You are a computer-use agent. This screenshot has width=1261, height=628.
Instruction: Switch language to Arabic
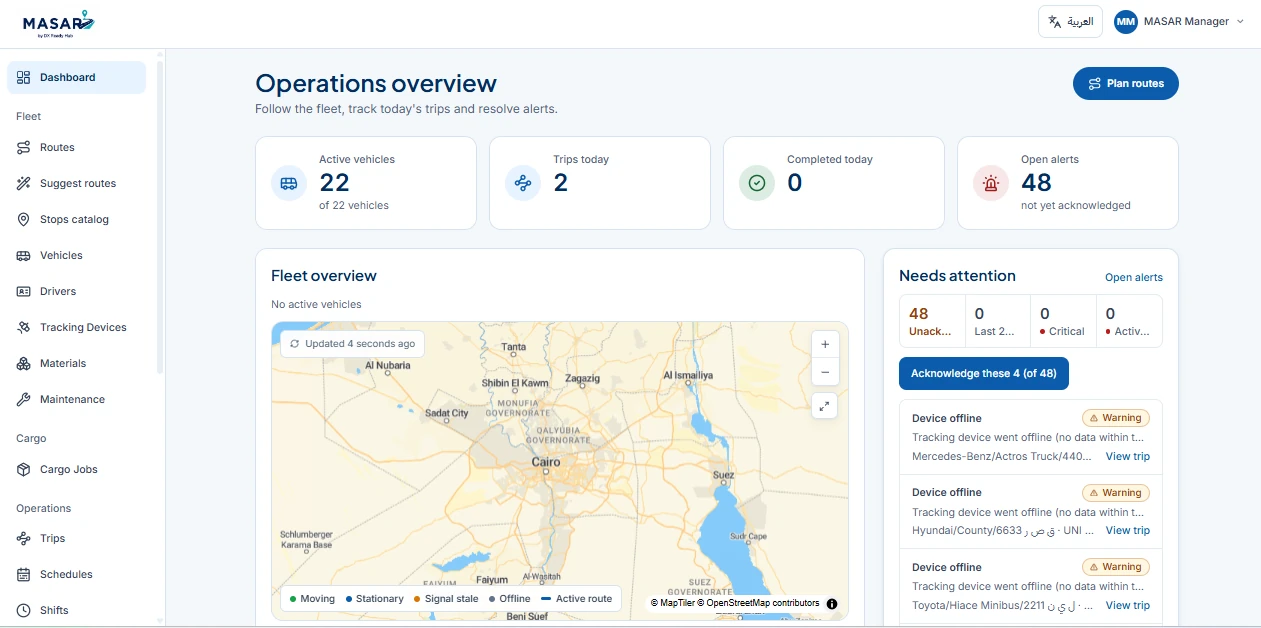point(1070,22)
